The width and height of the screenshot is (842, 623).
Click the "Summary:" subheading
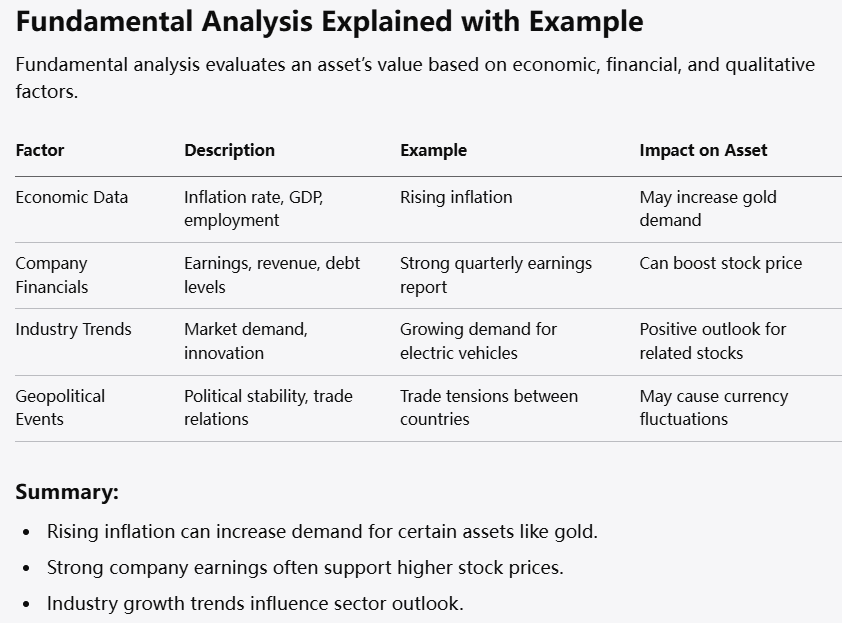(67, 492)
